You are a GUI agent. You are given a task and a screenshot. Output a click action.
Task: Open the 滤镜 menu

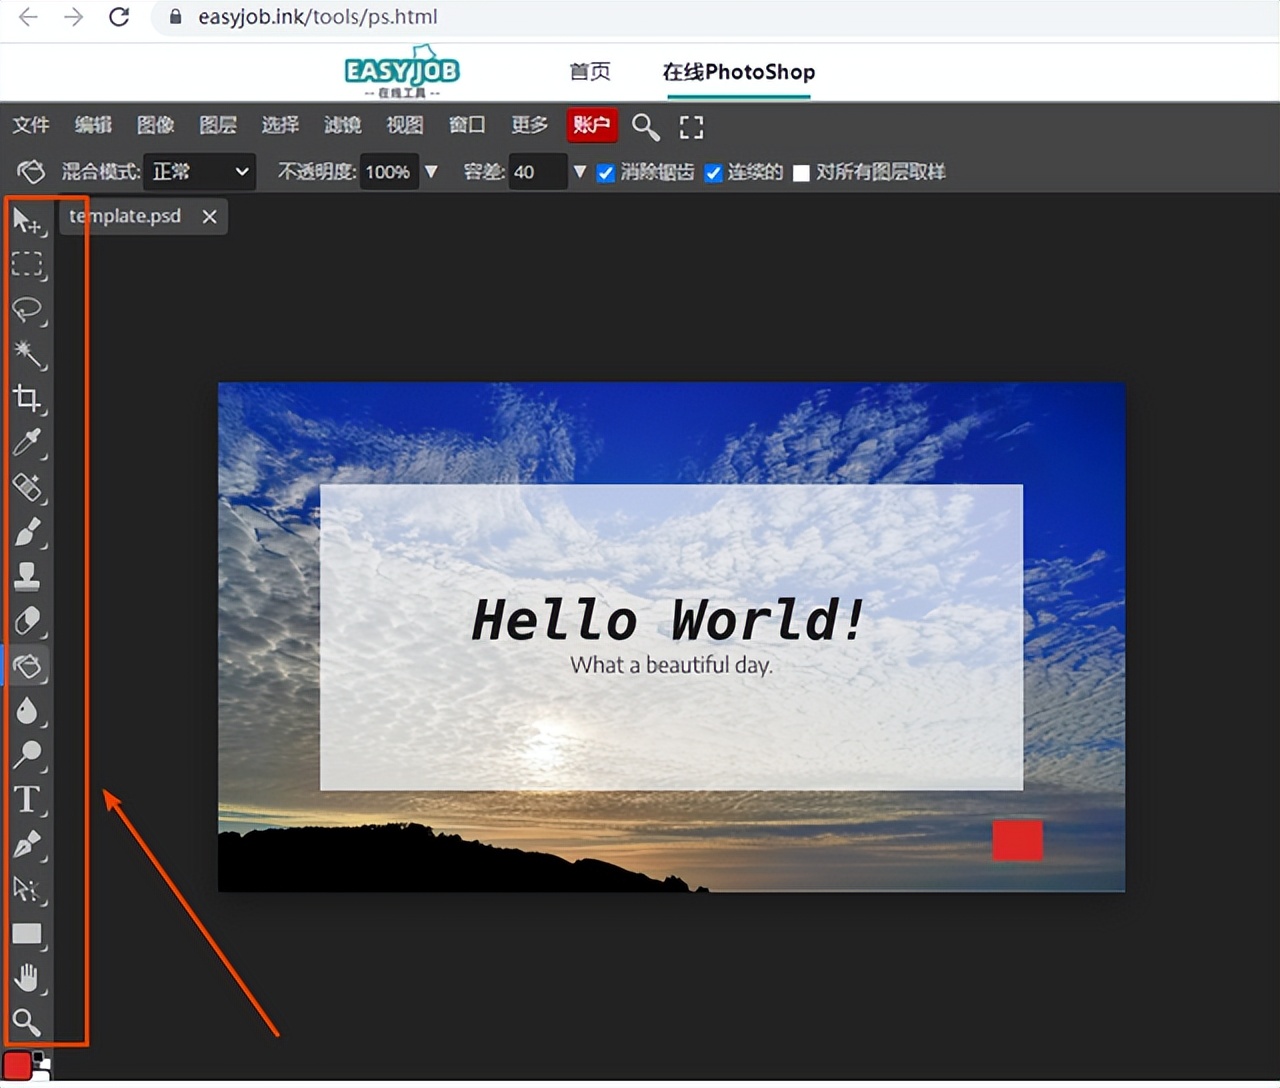pyautogui.click(x=342, y=125)
